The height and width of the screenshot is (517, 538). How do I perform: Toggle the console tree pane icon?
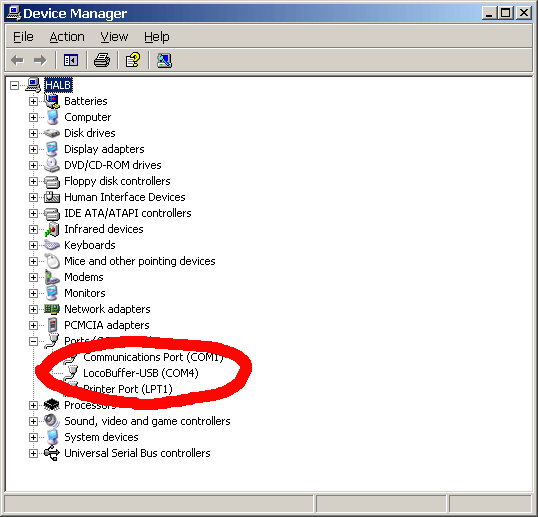(x=71, y=60)
